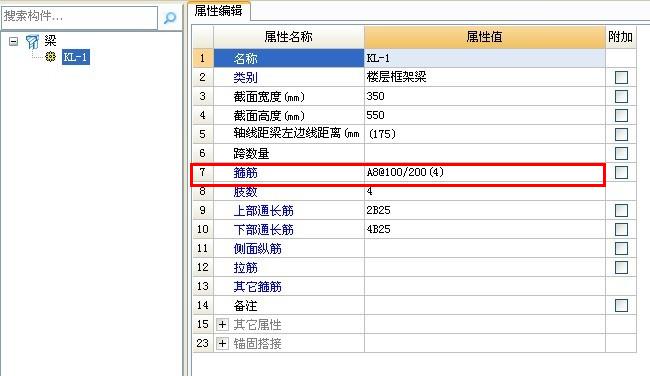Screen dimensions: 650x376
Task: Tick the 附加 checkbox for 截面宽度
Action: [x=621, y=96]
